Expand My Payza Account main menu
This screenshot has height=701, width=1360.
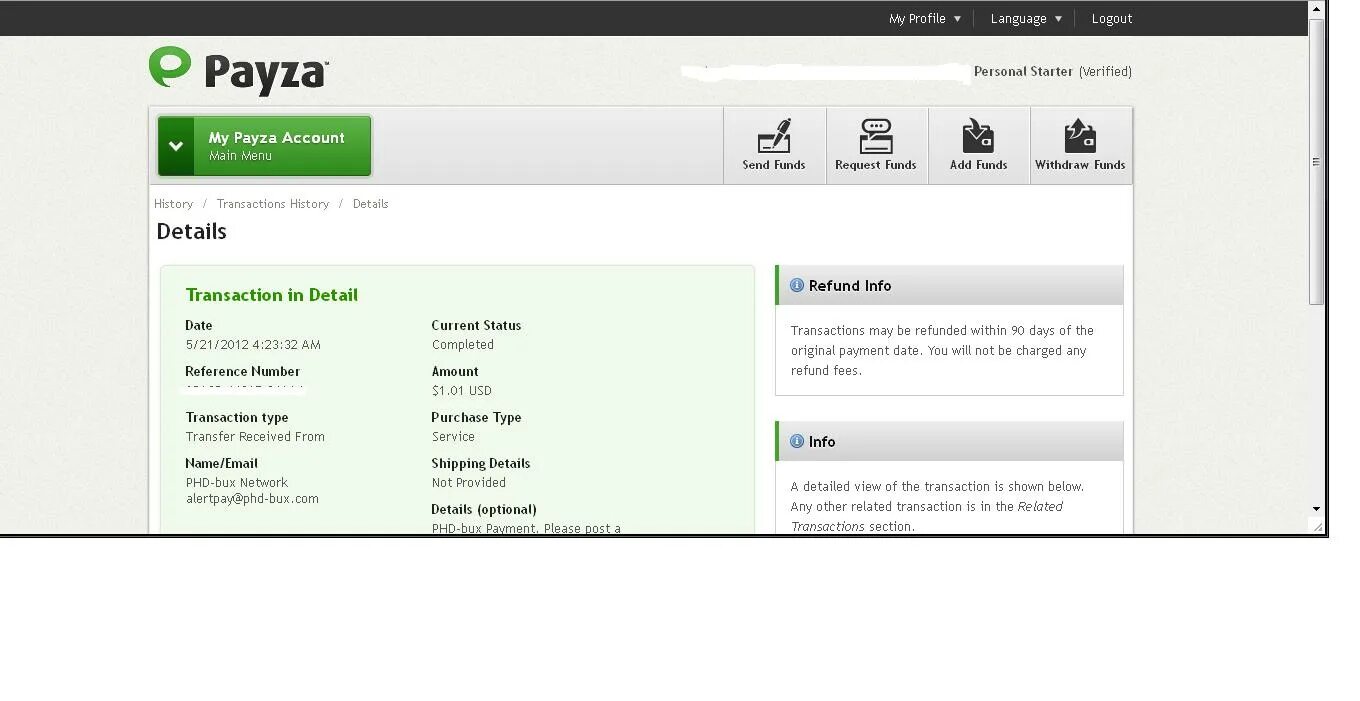pyautogui.click(x=264, y=146)
